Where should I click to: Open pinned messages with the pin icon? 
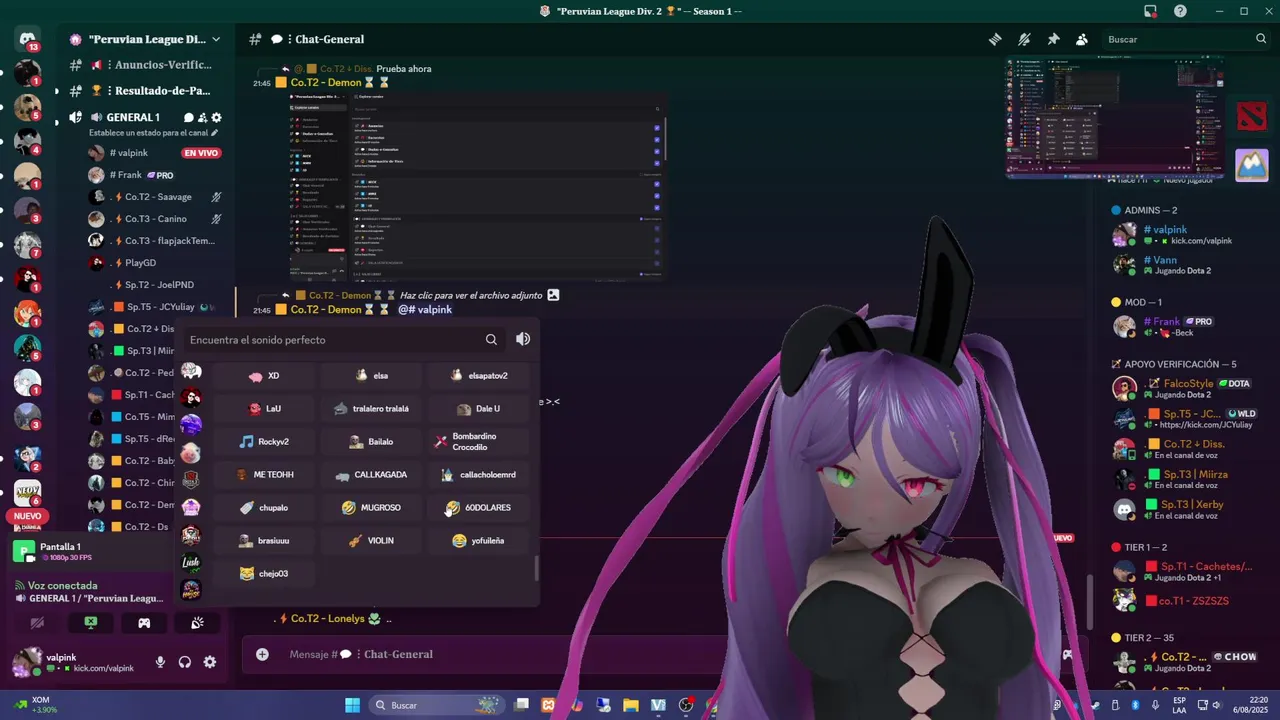pyautogui.click(x=1053, y=39)
